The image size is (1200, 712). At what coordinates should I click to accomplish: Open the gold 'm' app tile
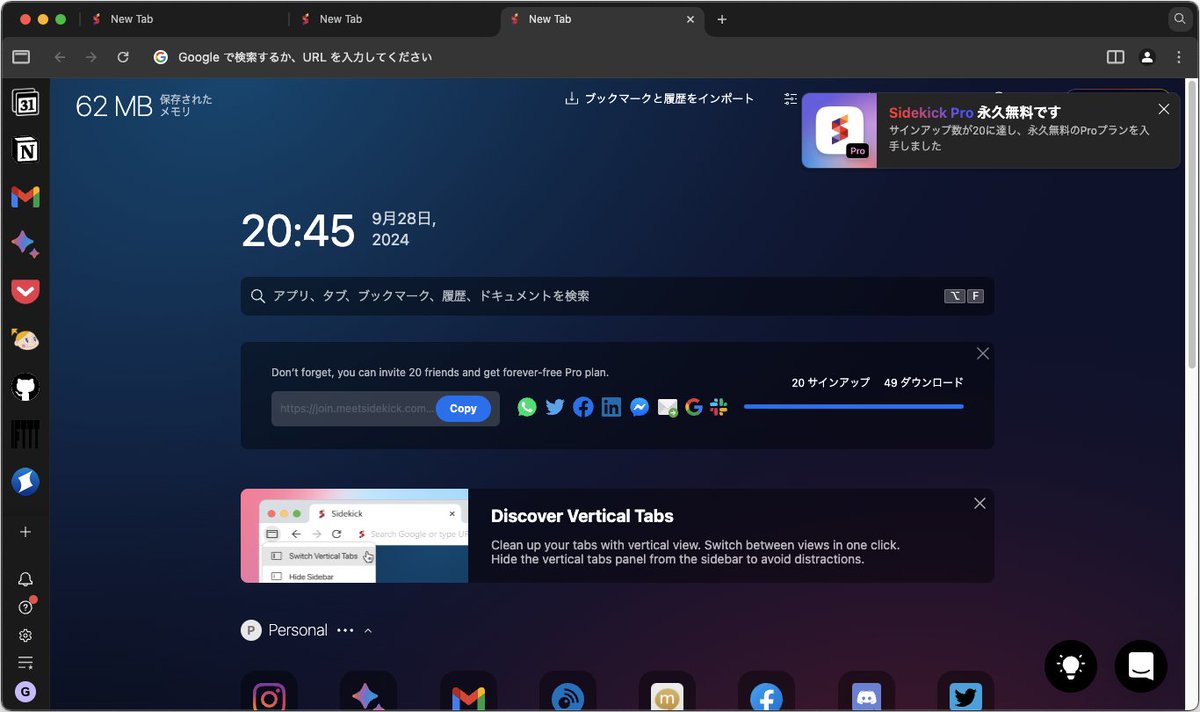click(x=667, y=691)
